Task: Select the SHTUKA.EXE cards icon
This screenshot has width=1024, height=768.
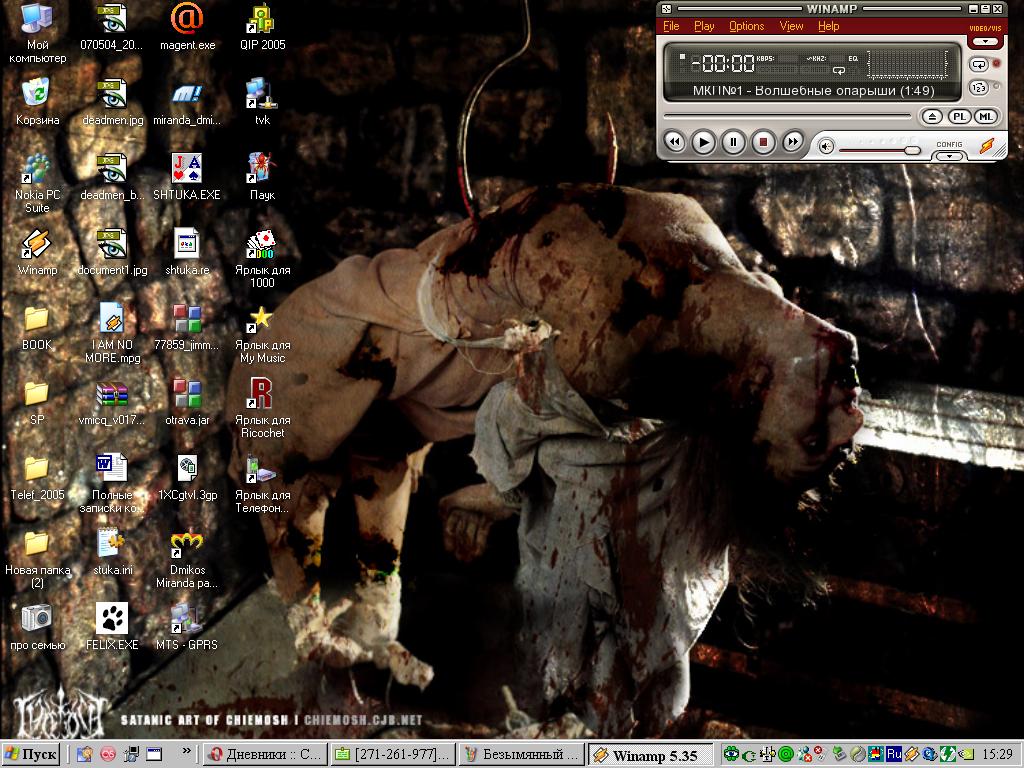Action: pos(187,177)
